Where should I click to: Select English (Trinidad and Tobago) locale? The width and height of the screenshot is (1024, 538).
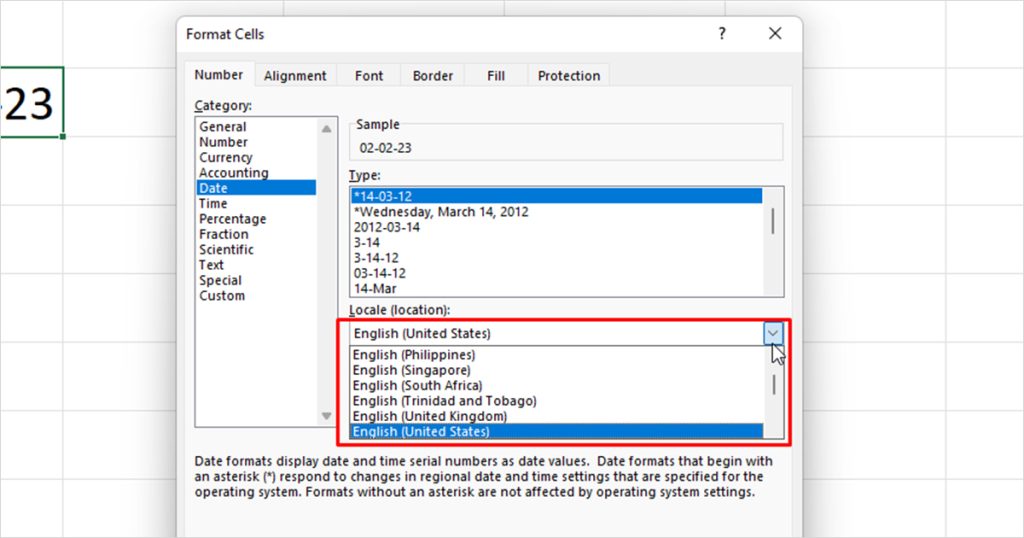556,401
